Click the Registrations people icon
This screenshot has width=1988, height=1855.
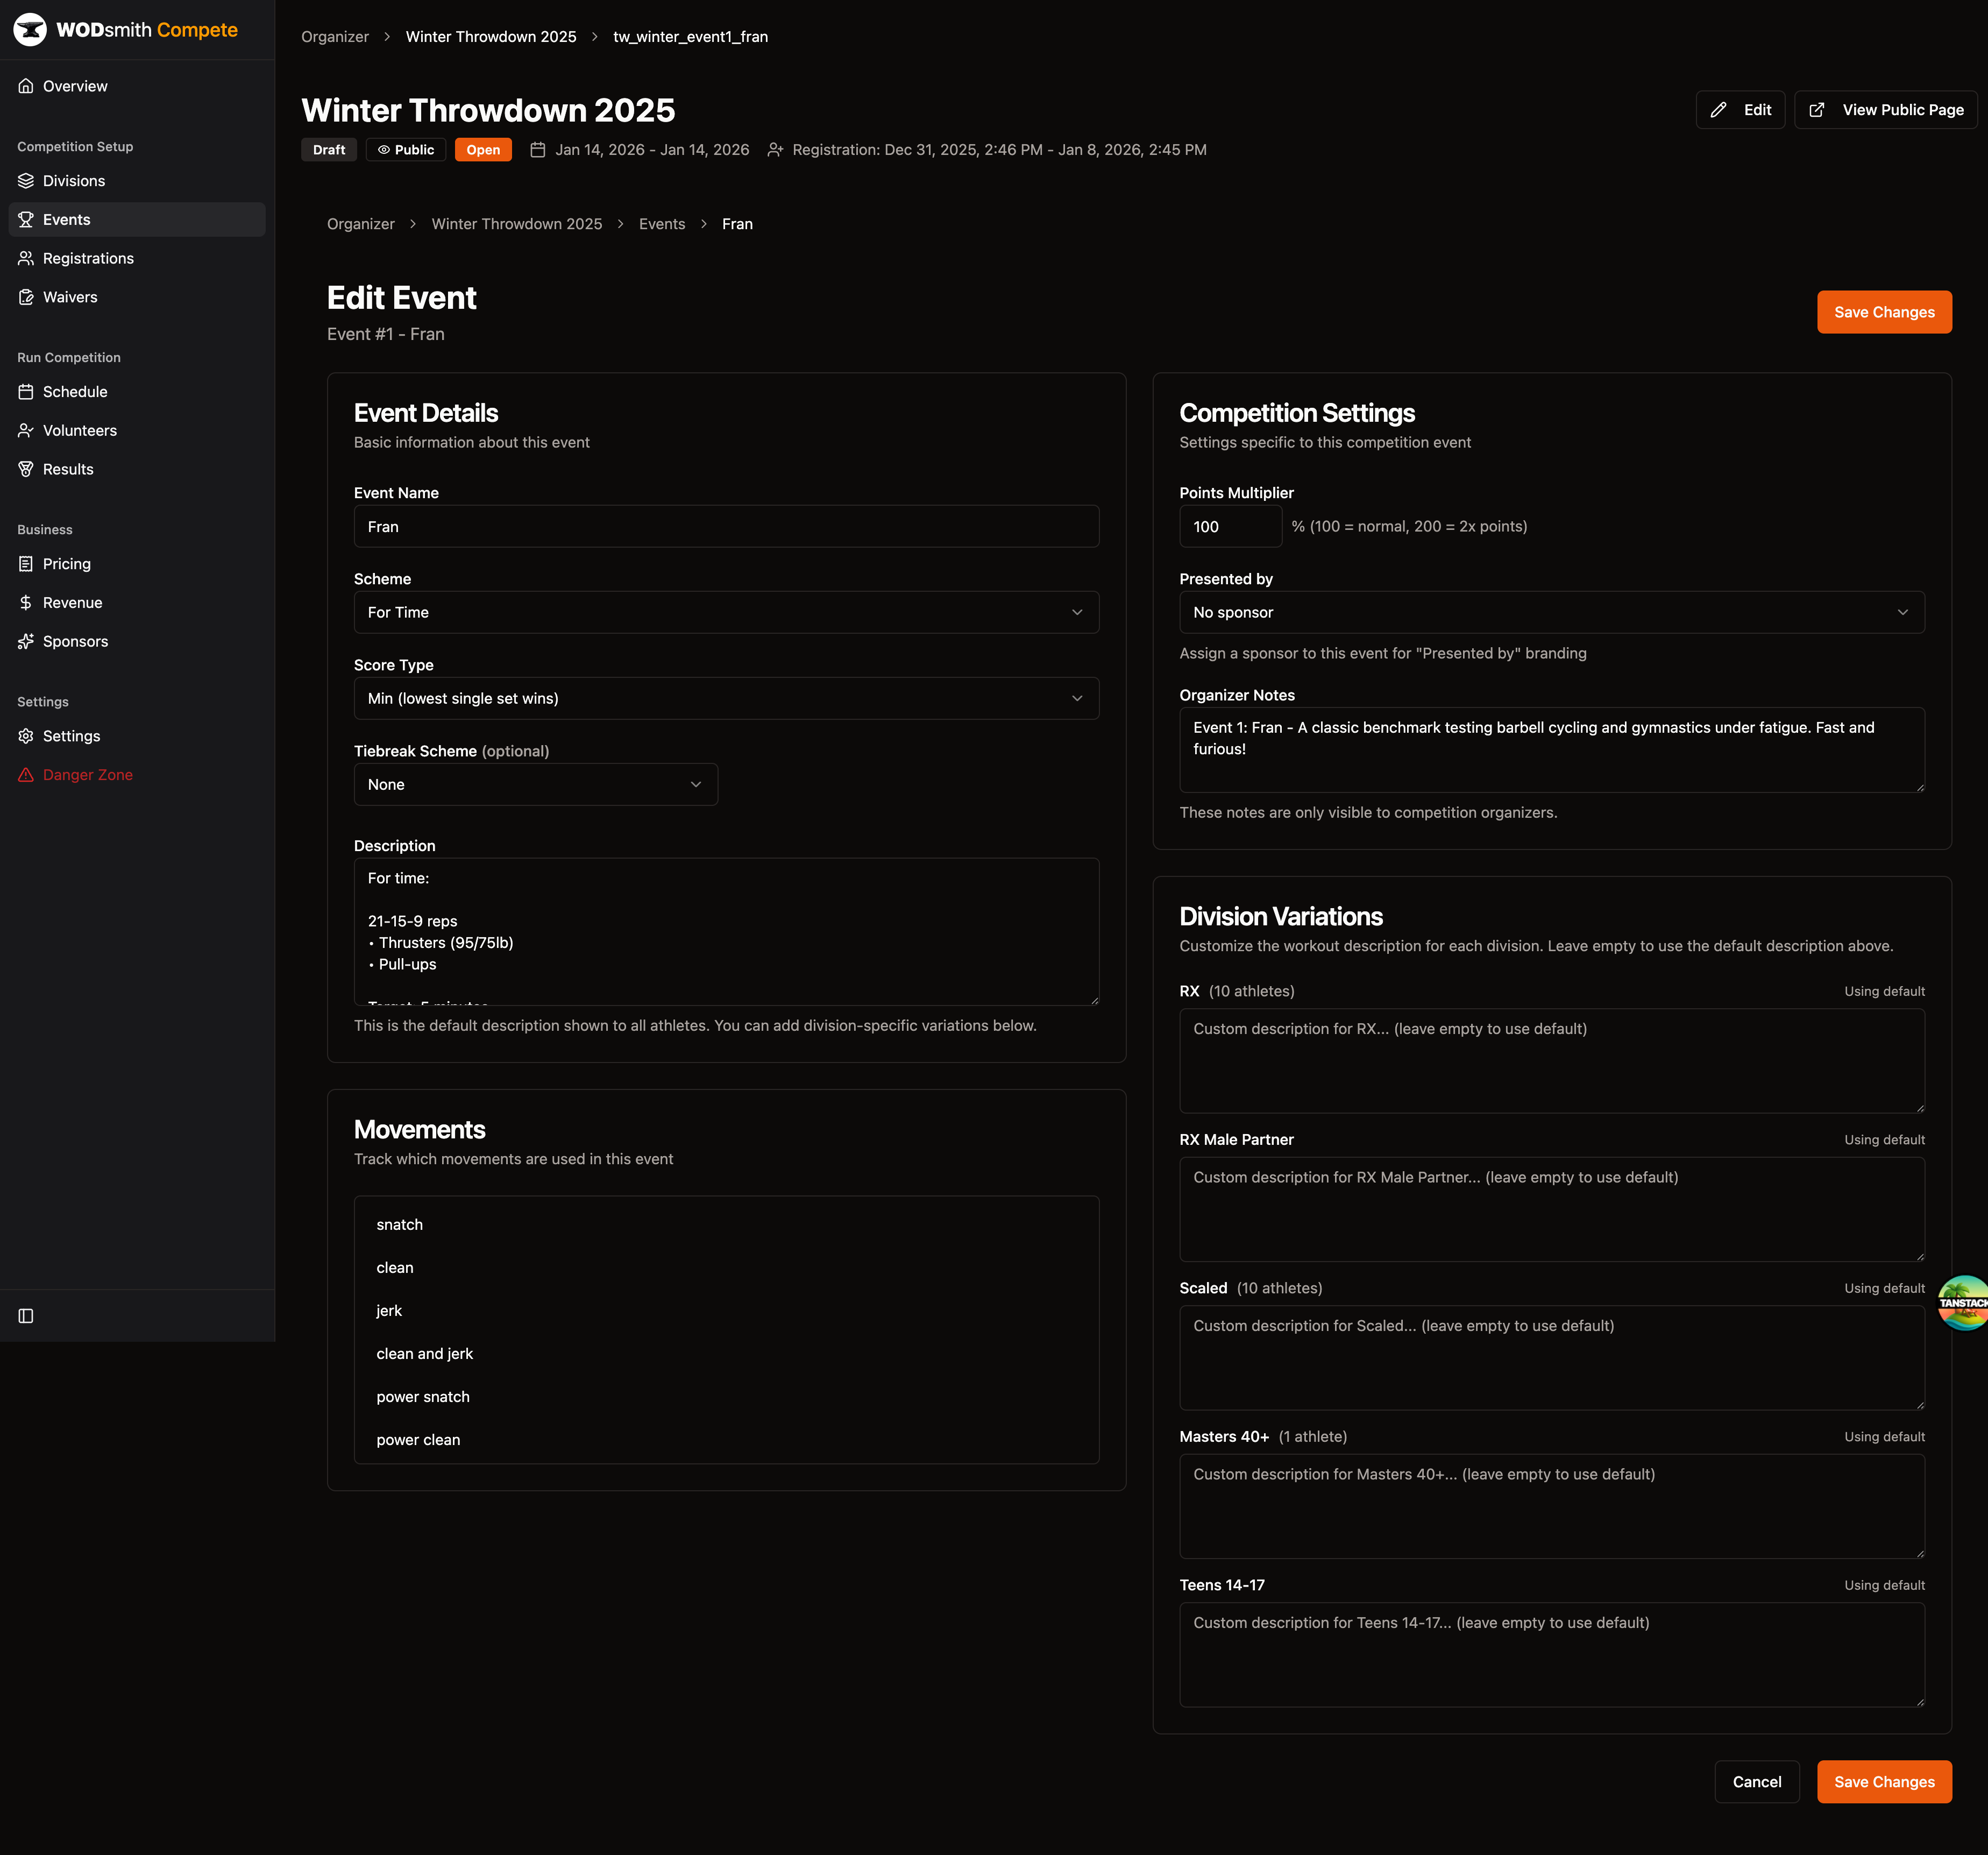(26, 258)
